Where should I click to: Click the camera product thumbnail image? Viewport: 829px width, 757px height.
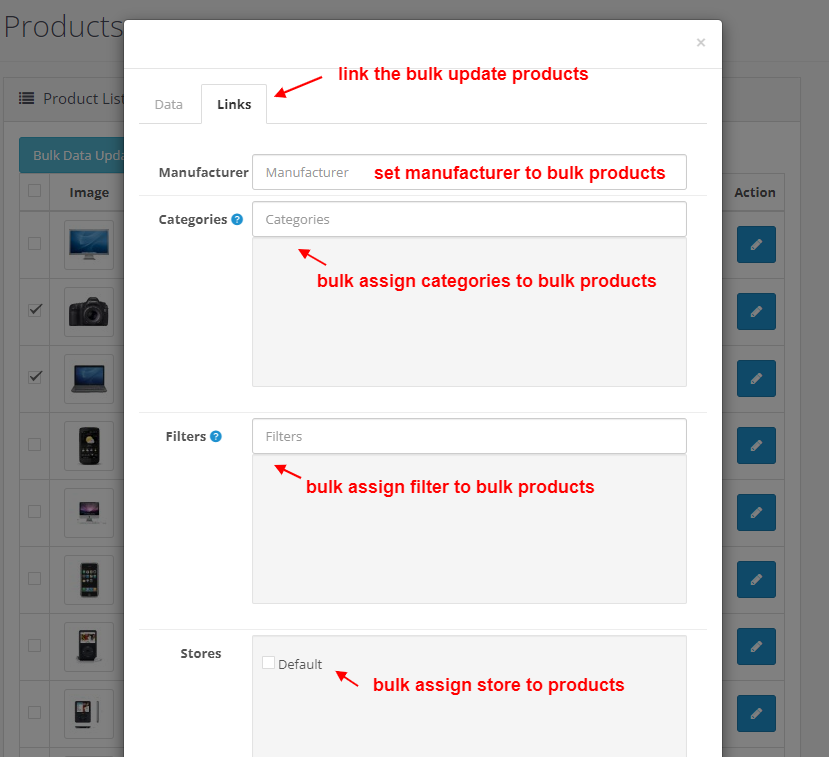point(89,312)
